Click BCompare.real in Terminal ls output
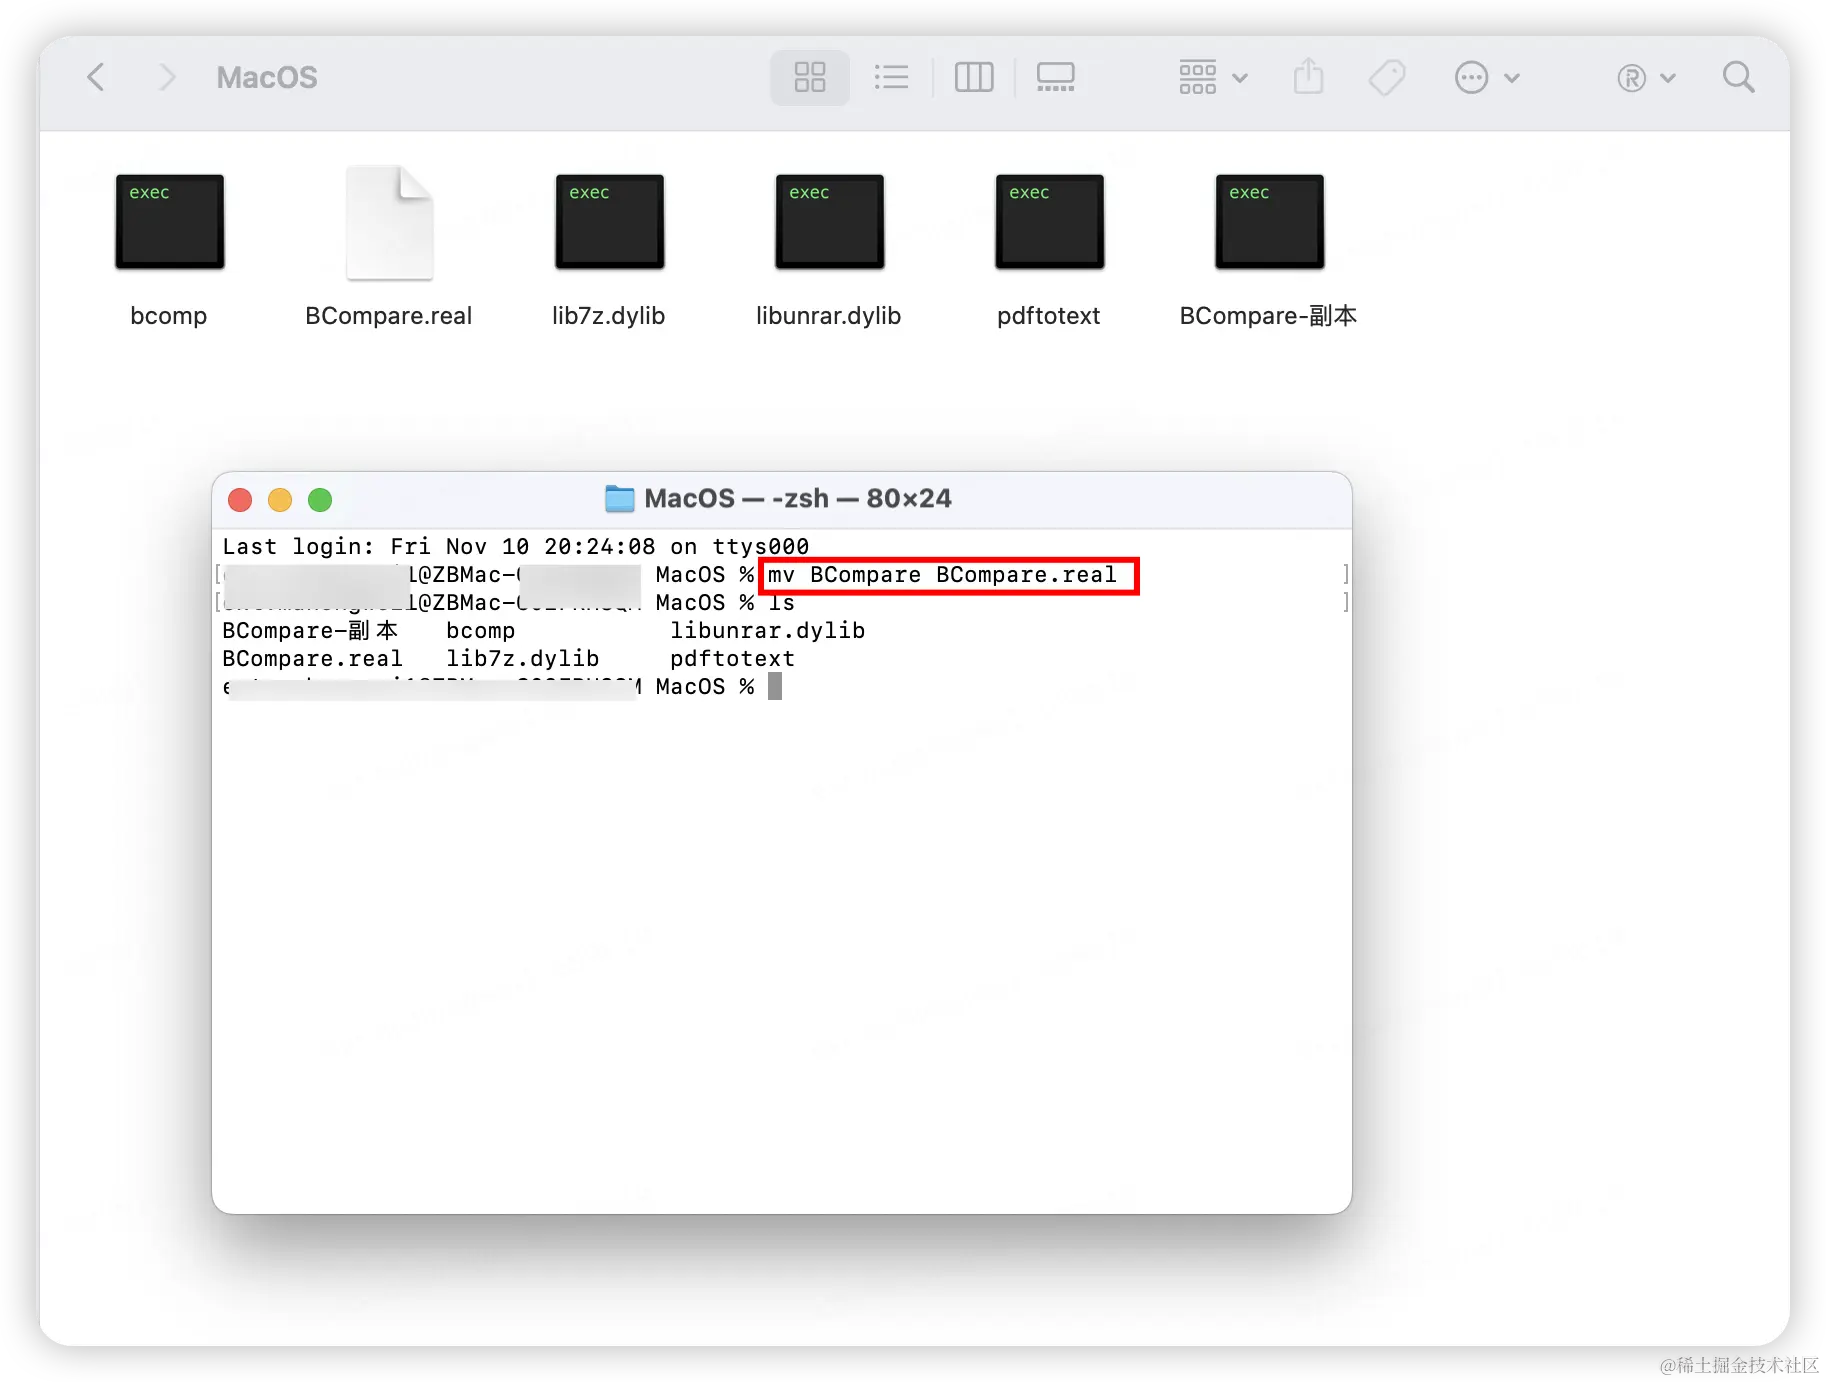The height and width of the screenshot is (1382, 1826). pyautogui.click(x=312, y=659)
